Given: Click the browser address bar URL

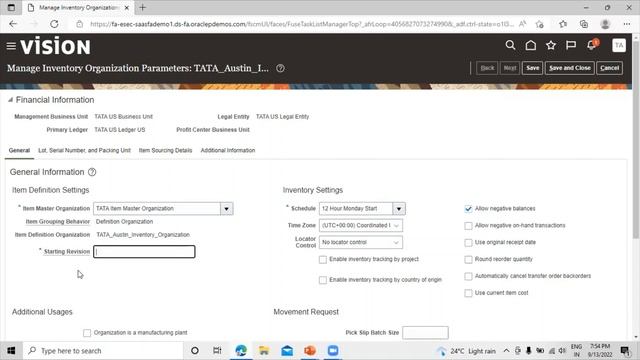Looking at the screenshot, I should [301, 24].
